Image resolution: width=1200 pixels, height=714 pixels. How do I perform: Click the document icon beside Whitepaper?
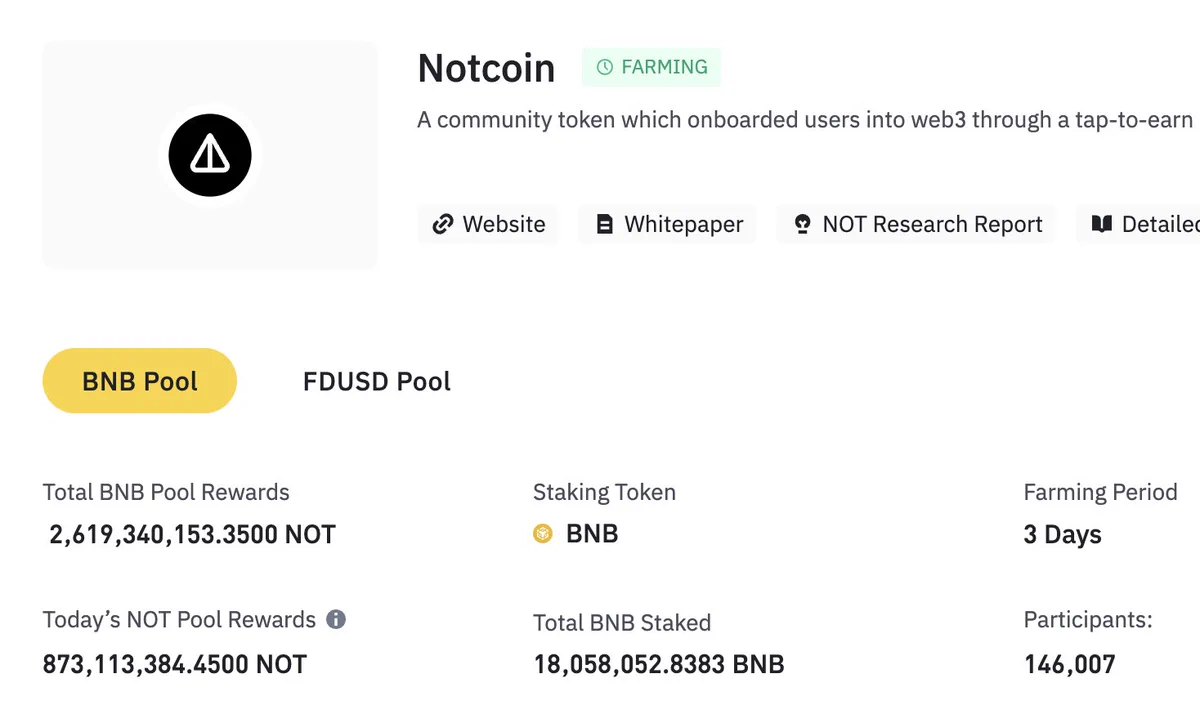pos(604,224)
